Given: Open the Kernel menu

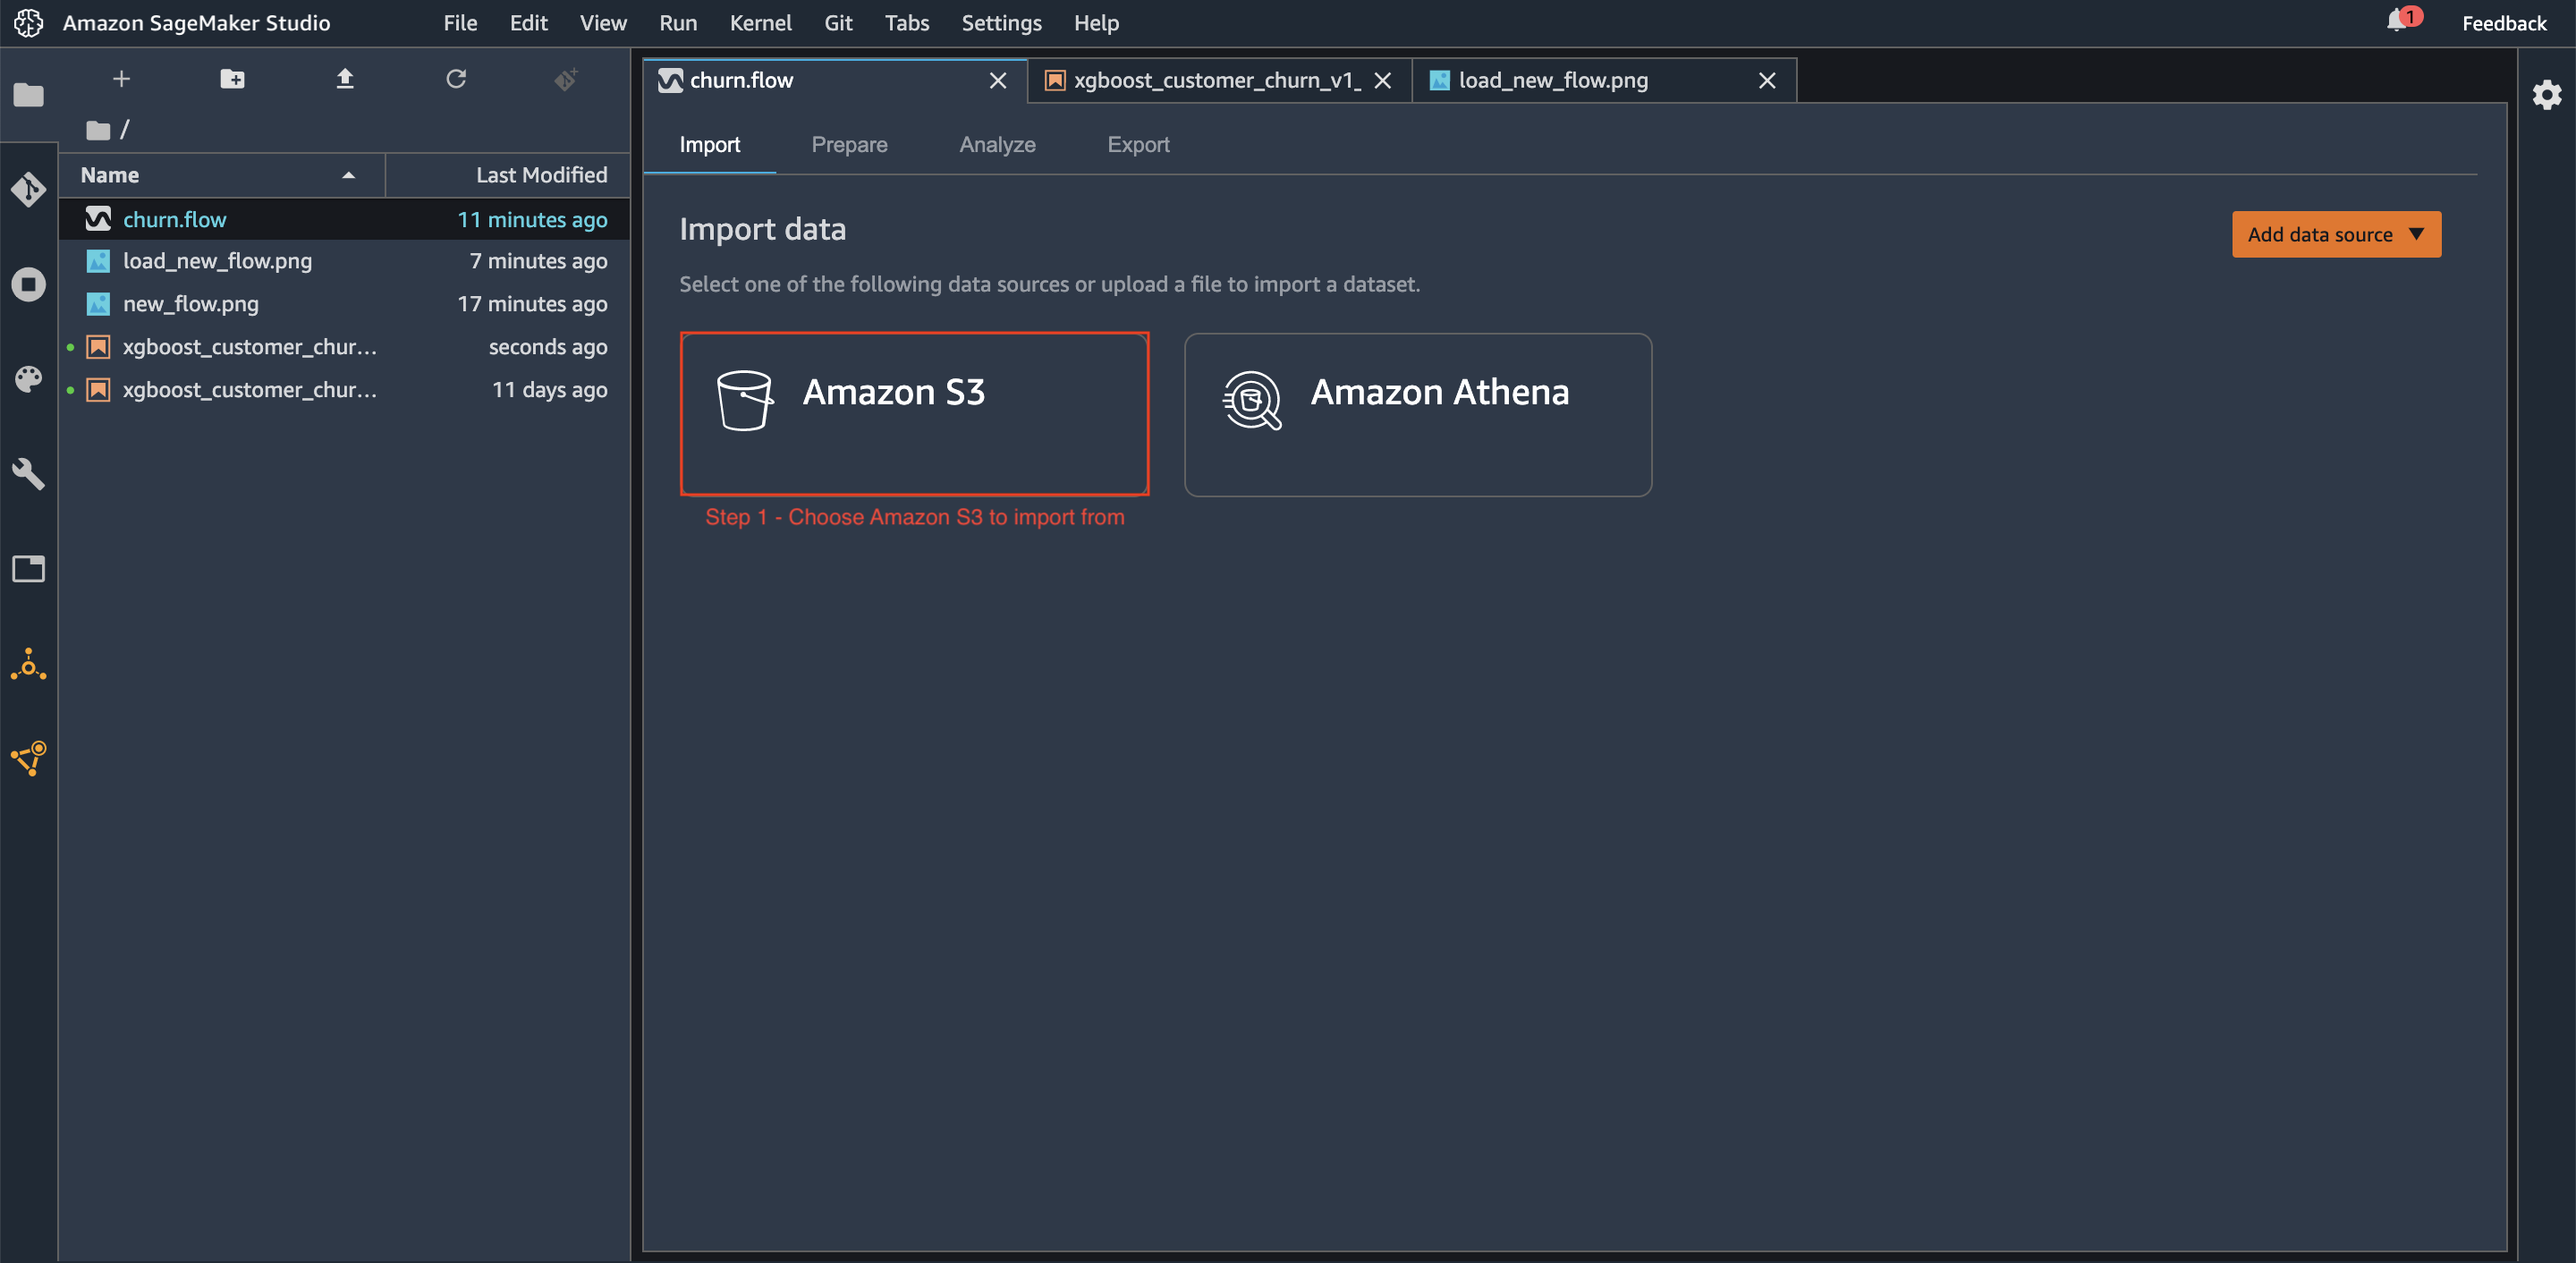Looking at the screenshot, I should click(760, 22).
